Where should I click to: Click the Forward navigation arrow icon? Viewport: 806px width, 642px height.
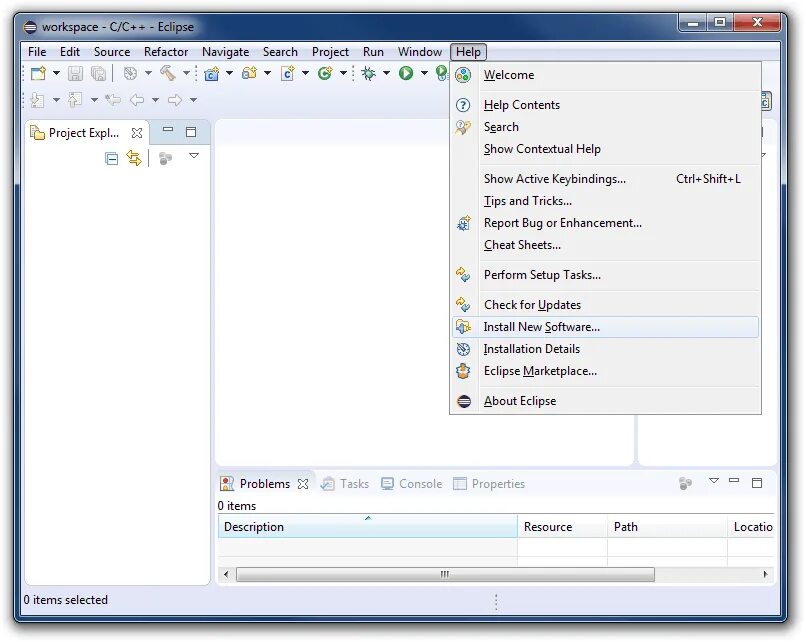click(175, 100)
